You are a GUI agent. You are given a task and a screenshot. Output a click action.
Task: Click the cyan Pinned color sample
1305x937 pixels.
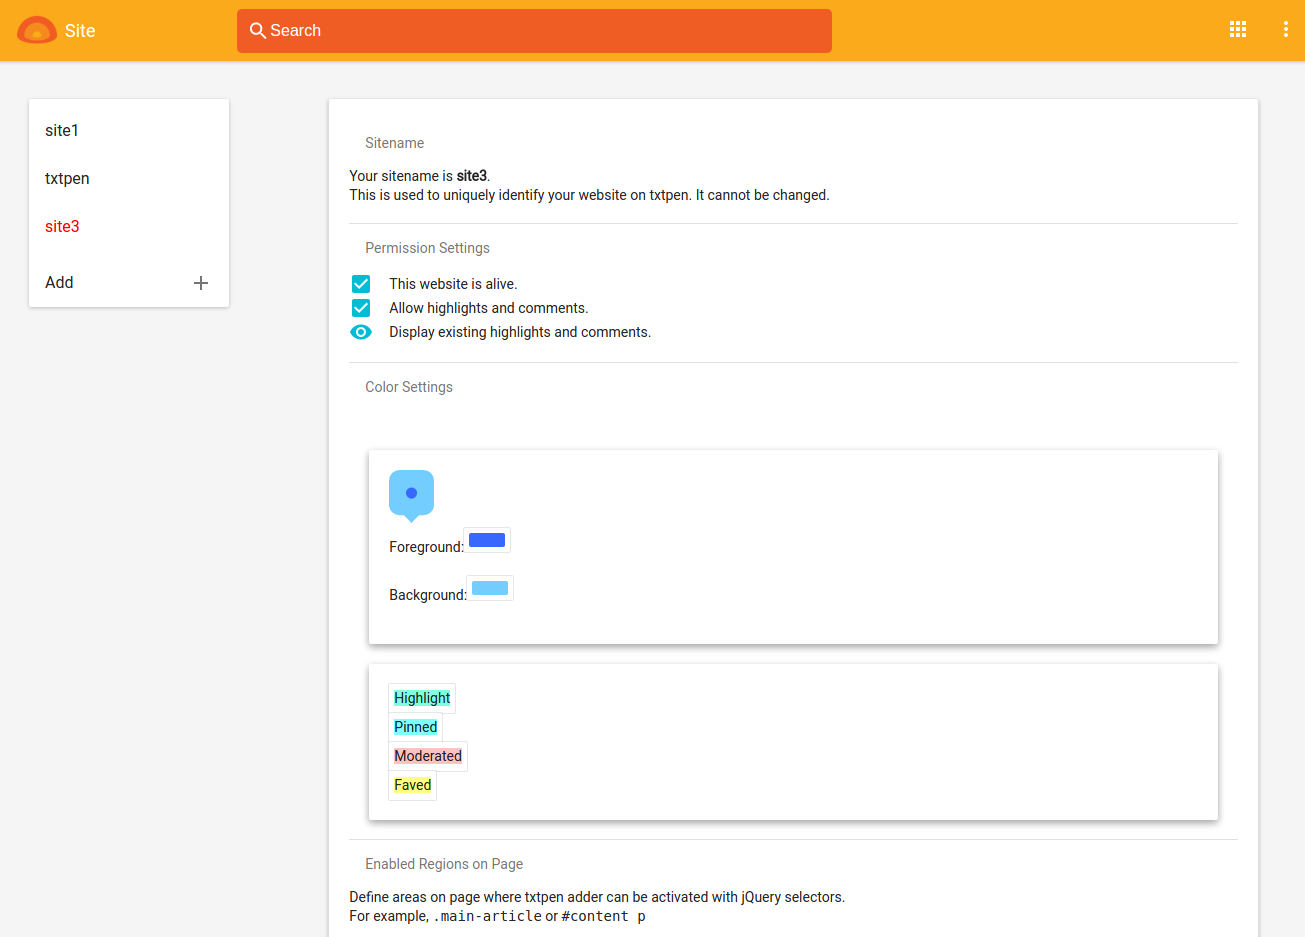pos(415,727)
